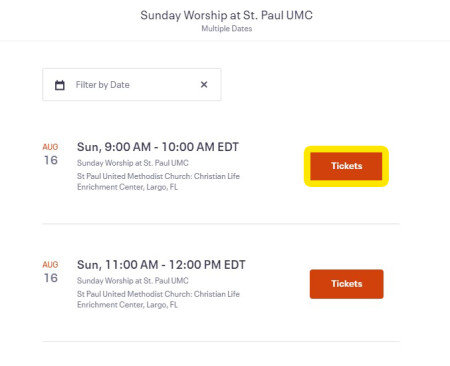450x366 pixels.
Task: Click the AUG month label of the first event
Action: 50,147
